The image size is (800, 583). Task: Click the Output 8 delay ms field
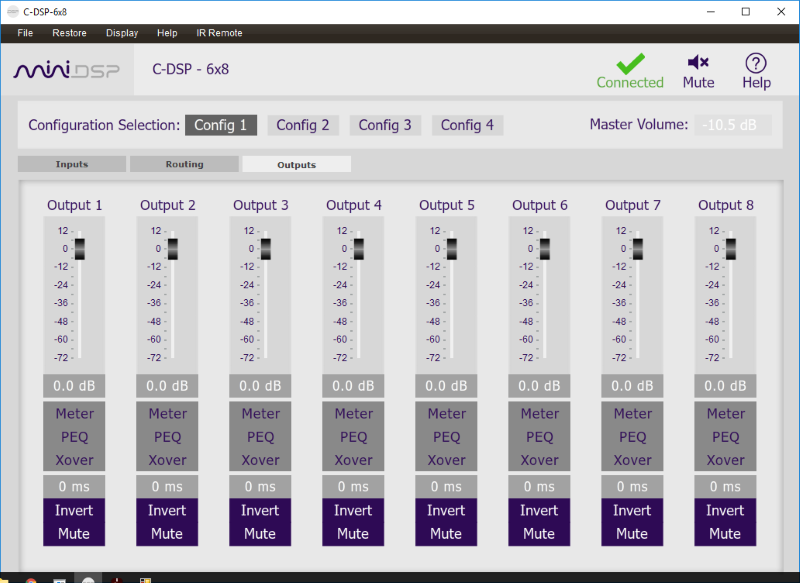click(725, 487)
